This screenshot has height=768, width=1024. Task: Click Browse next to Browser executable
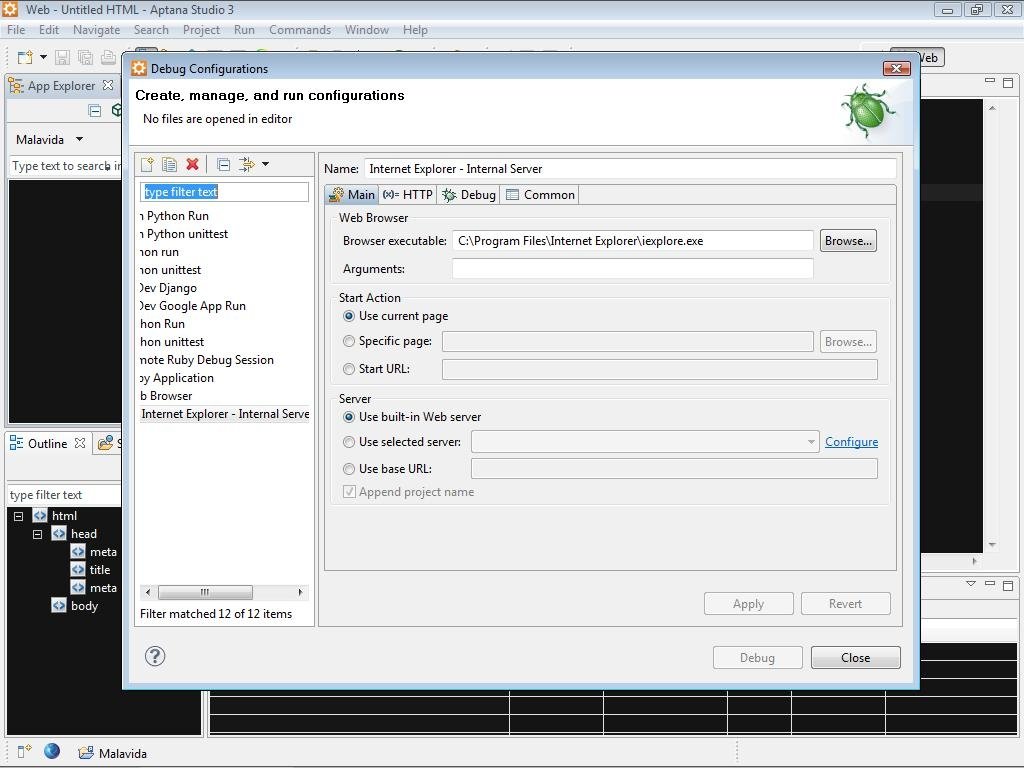pyautogui.click(x=848, y=241)
